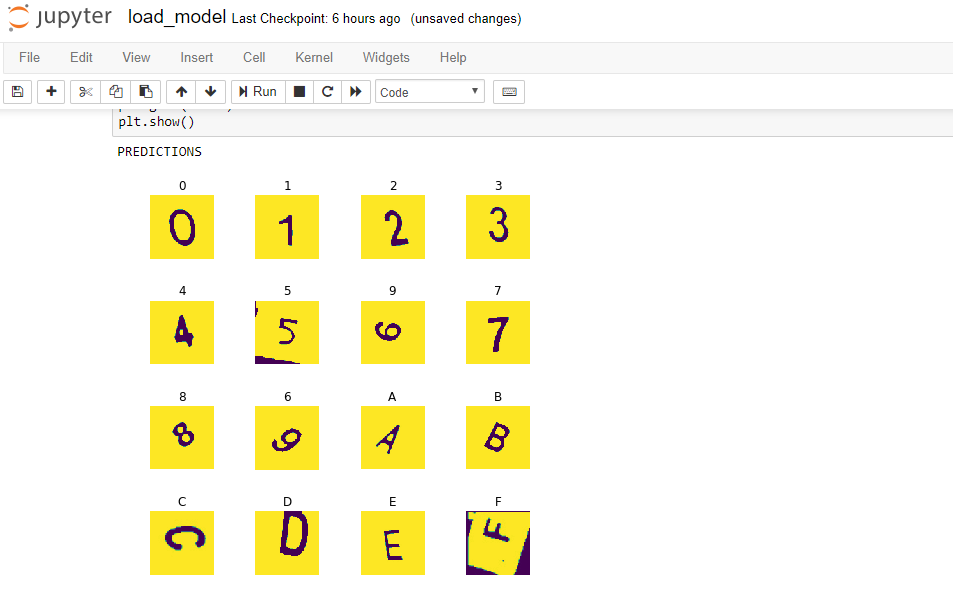Open the View menu
Screen dimensions: 953x597
(x=136, y=58)
